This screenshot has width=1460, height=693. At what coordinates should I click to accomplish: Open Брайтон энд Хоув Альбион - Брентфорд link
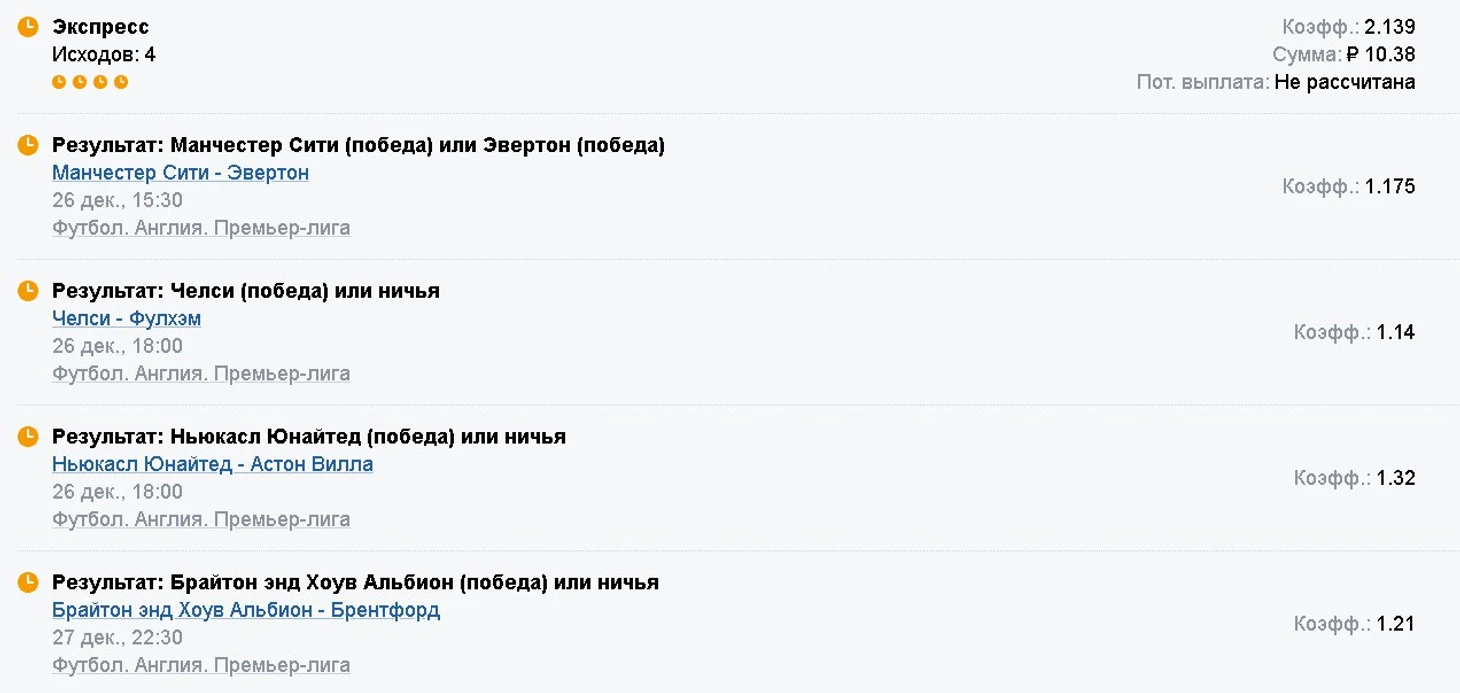point(246,610)
